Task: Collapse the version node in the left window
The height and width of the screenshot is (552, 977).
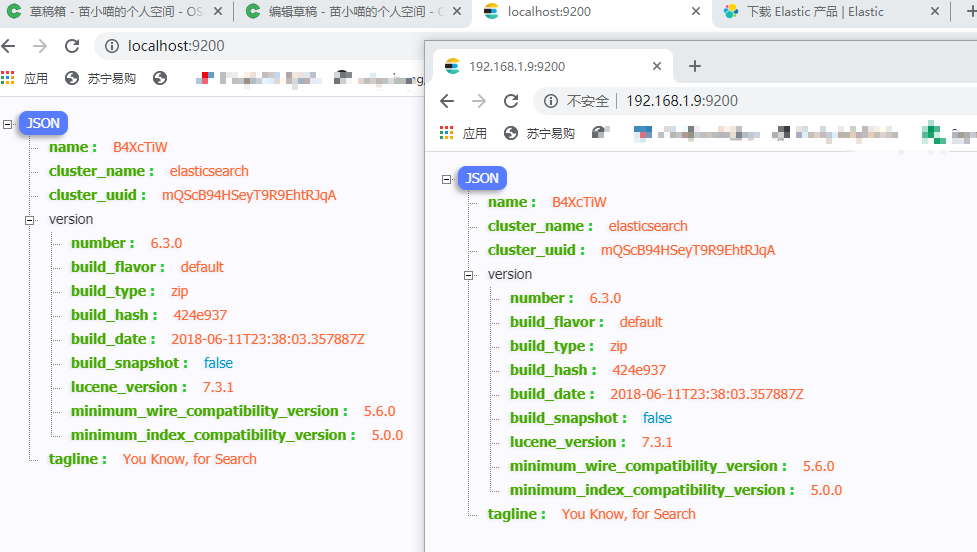Action: point(29,220)
